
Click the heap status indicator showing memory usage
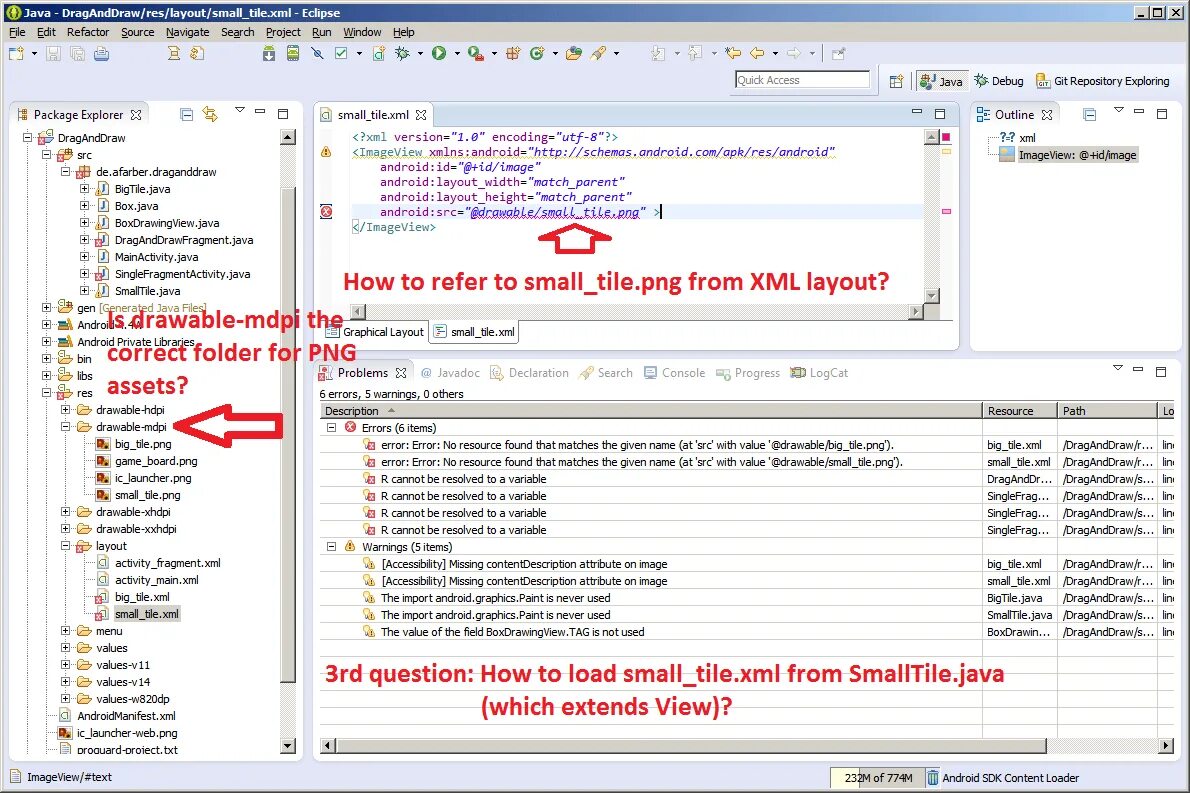point(877,777)
